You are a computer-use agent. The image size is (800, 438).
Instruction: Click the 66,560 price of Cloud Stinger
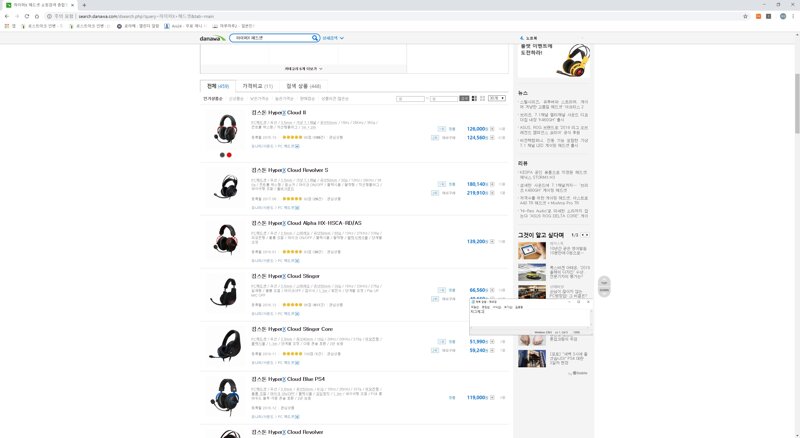[479, 290]
